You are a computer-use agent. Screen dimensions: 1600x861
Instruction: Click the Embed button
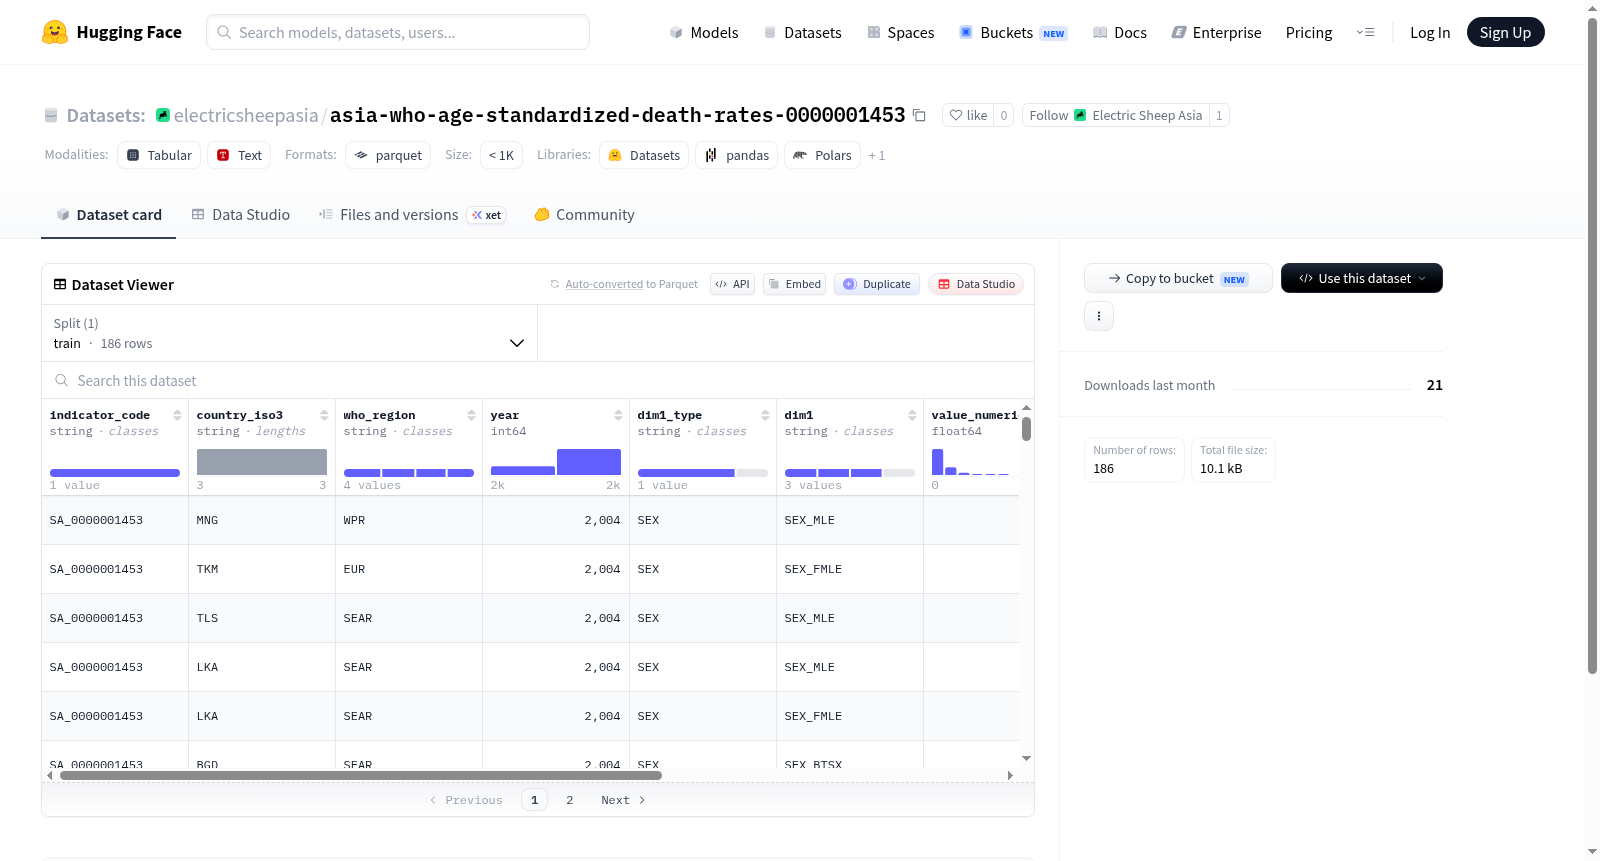point(794,284)
